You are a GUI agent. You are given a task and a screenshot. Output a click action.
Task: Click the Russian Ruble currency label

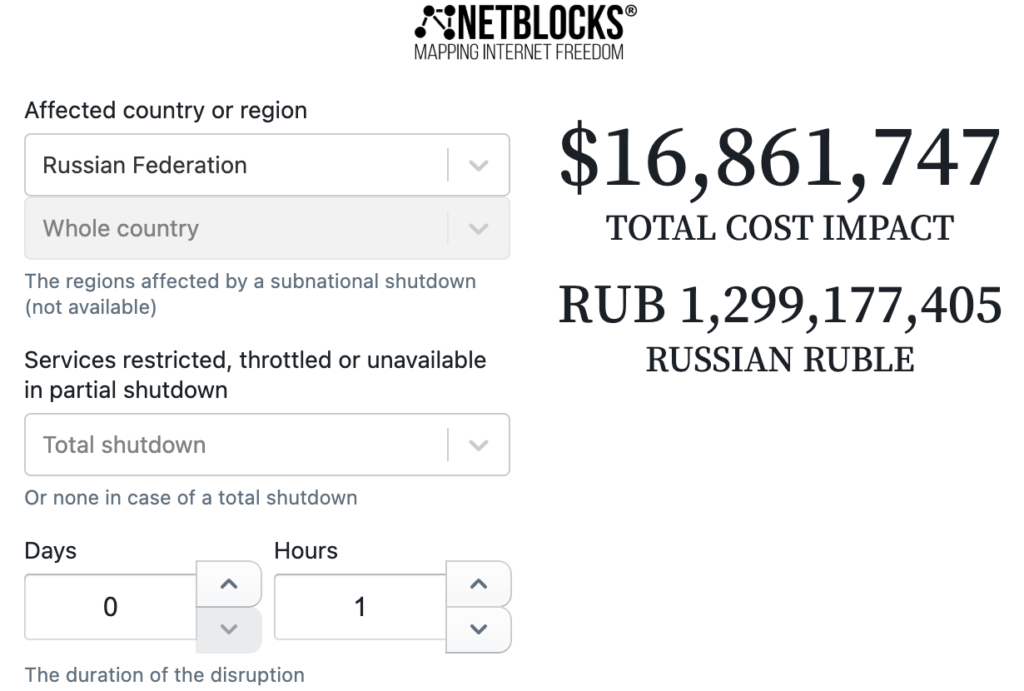coord(780,360)
